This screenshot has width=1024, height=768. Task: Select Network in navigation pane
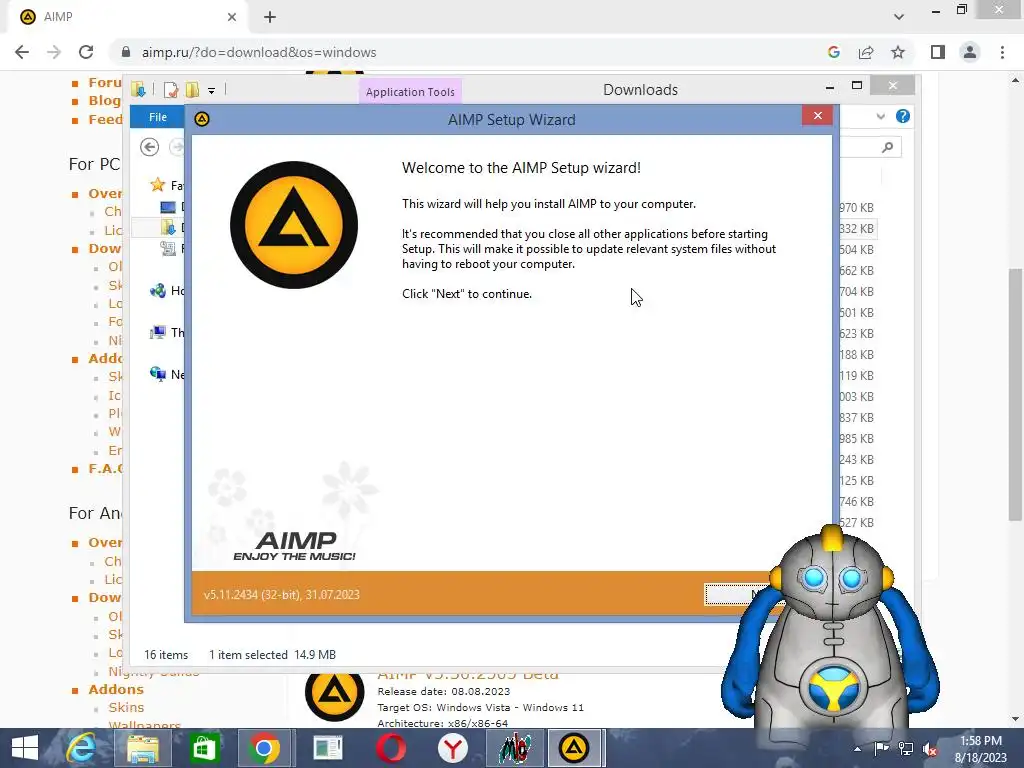coord(166,374)
